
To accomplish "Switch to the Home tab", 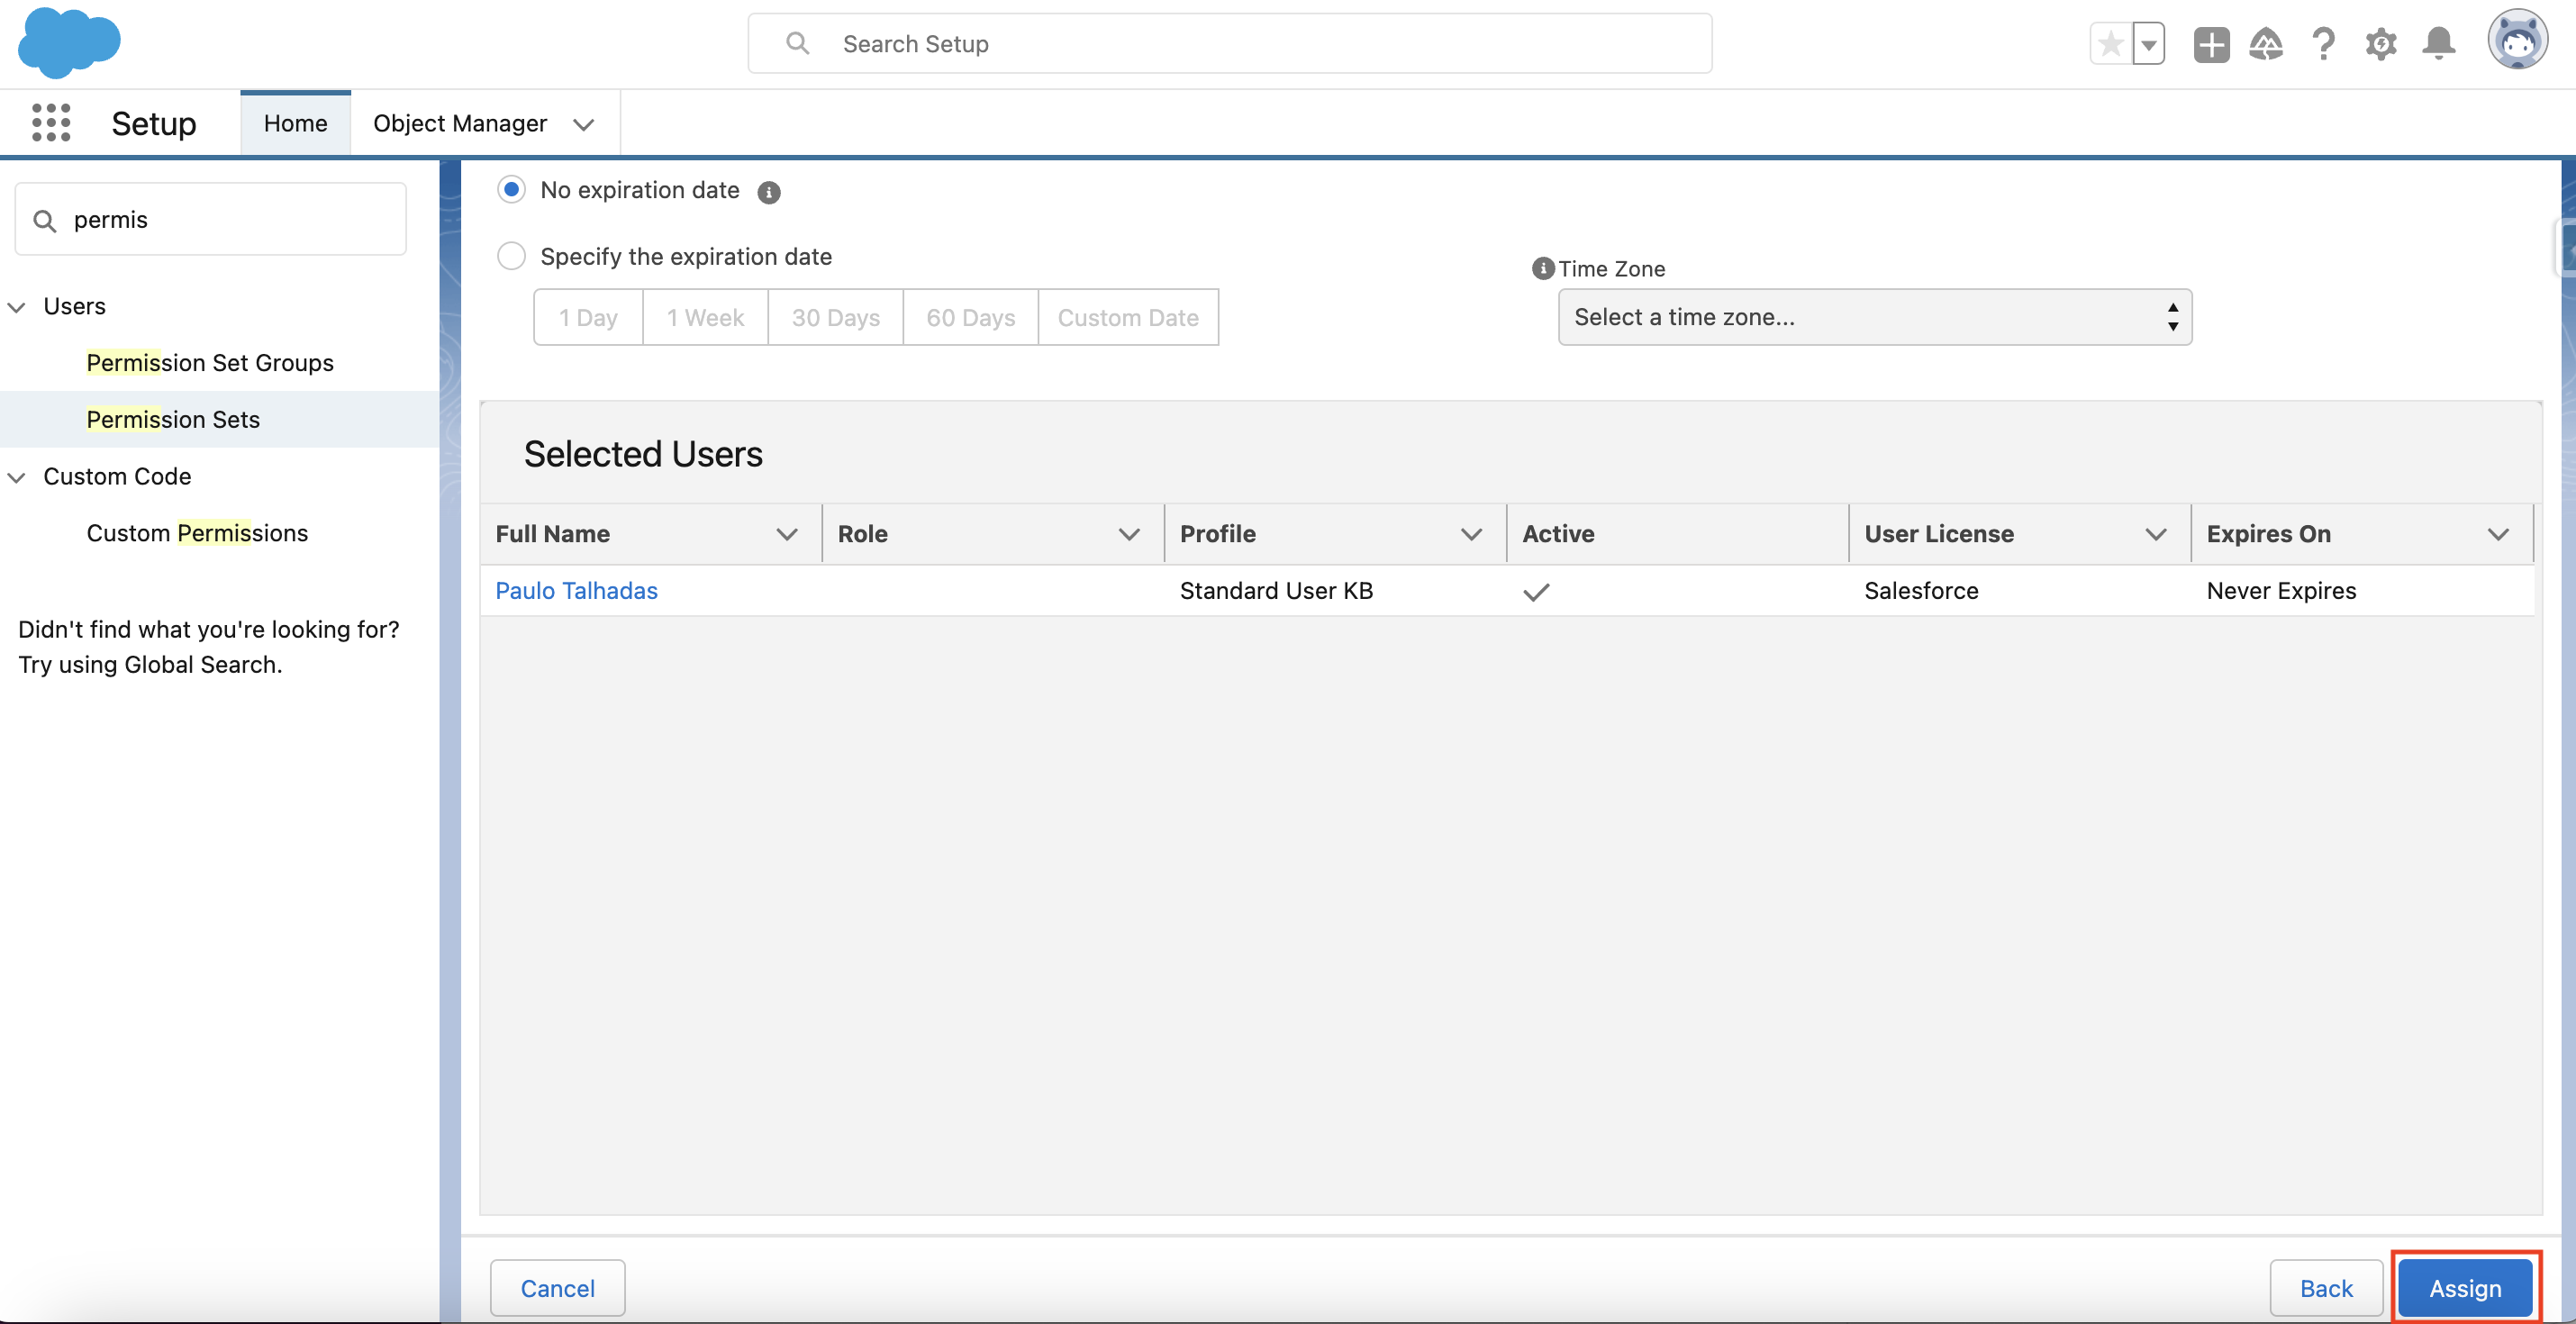I will coord(295,123).
